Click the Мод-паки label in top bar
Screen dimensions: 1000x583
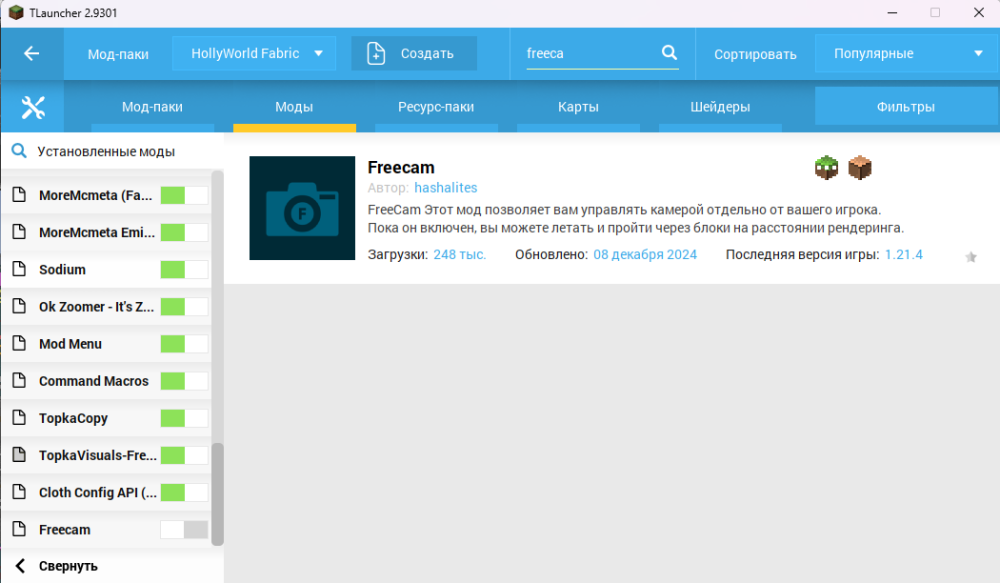click(118, 54)
